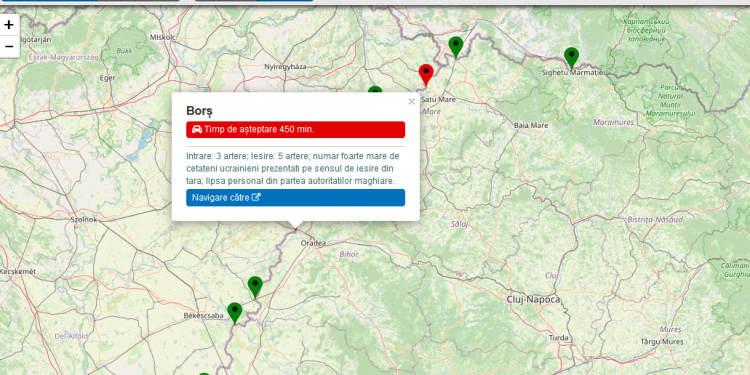The image size is (750, 375).
Task: Click the red Timp de așteptare 450 min bar
Action: (x=295, y=130)
